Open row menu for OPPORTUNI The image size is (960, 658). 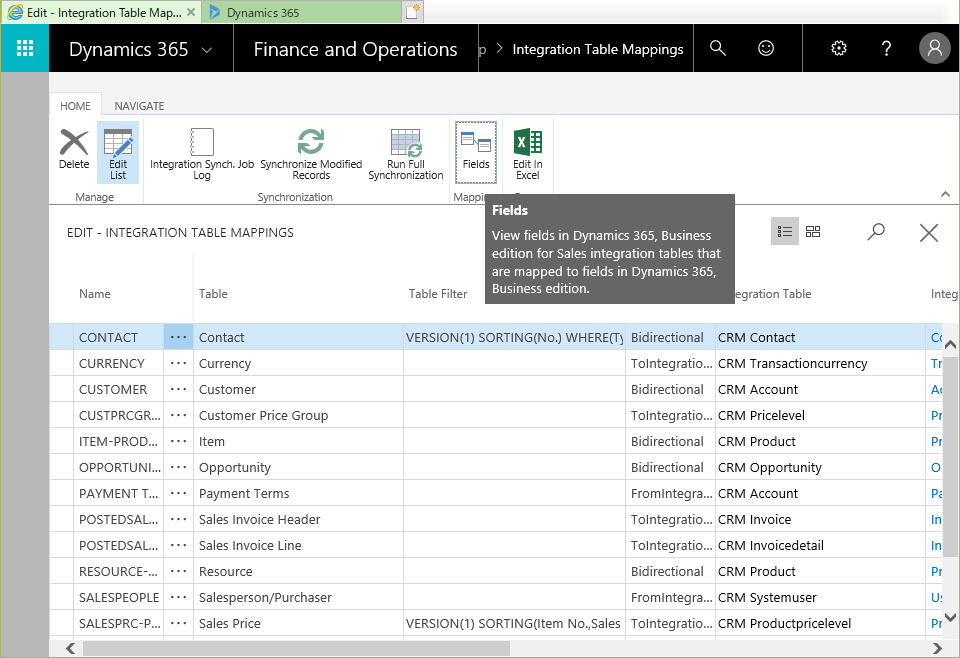[x=178, y=467]
